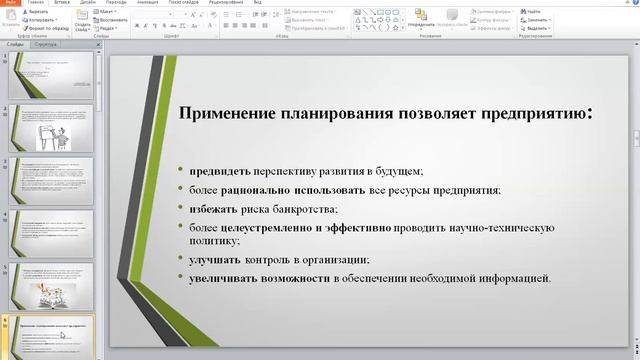
Task: Toggle numbered list
Action: tap(240, 15)
